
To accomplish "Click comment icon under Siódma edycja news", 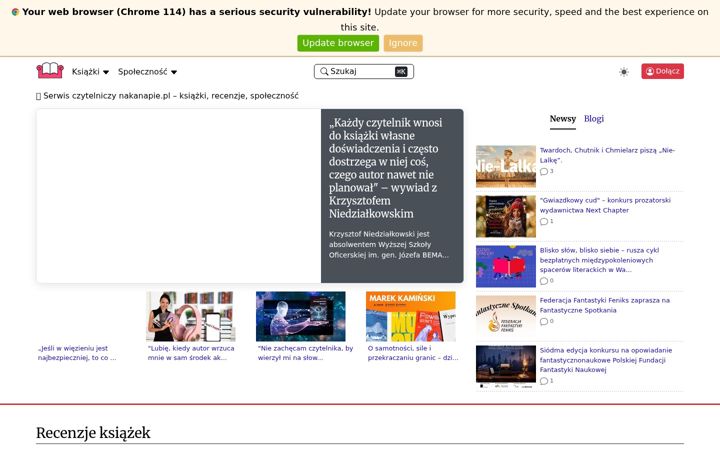I will pyautogui.click(x=544, y=381).
